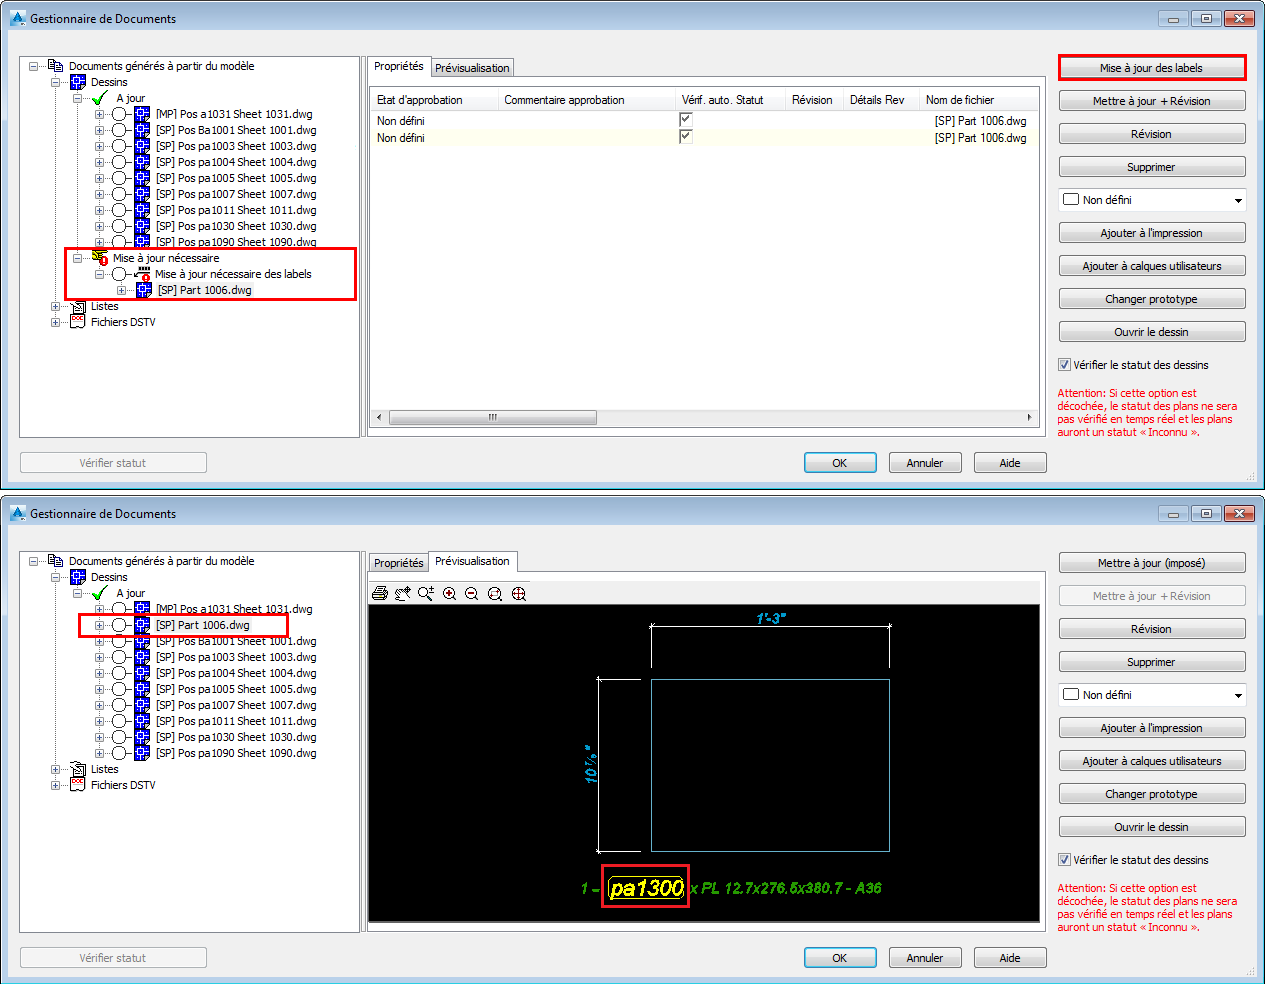Viewport: 1266px width, 984px height.
Task: Click Mettre à jour (imposé) button
Action: coord(1152,563)
